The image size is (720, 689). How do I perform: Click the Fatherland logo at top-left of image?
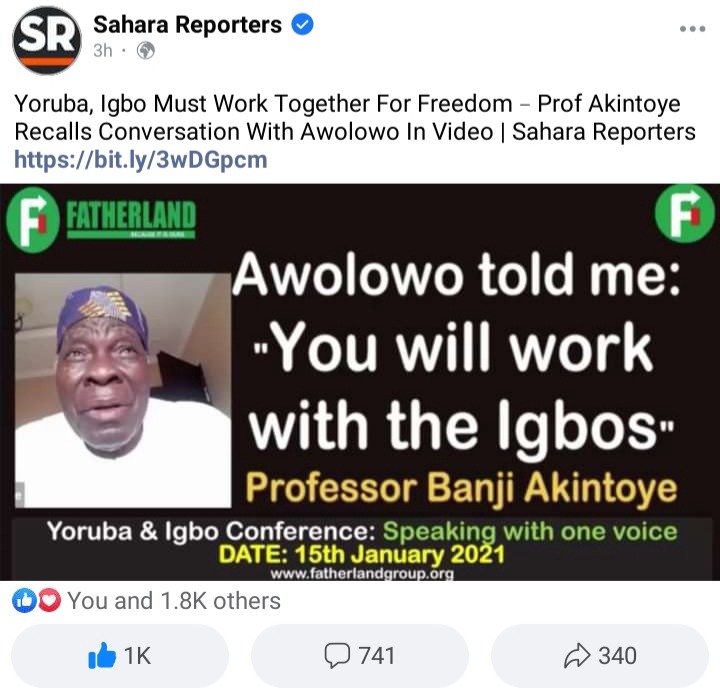pos(101,220)
